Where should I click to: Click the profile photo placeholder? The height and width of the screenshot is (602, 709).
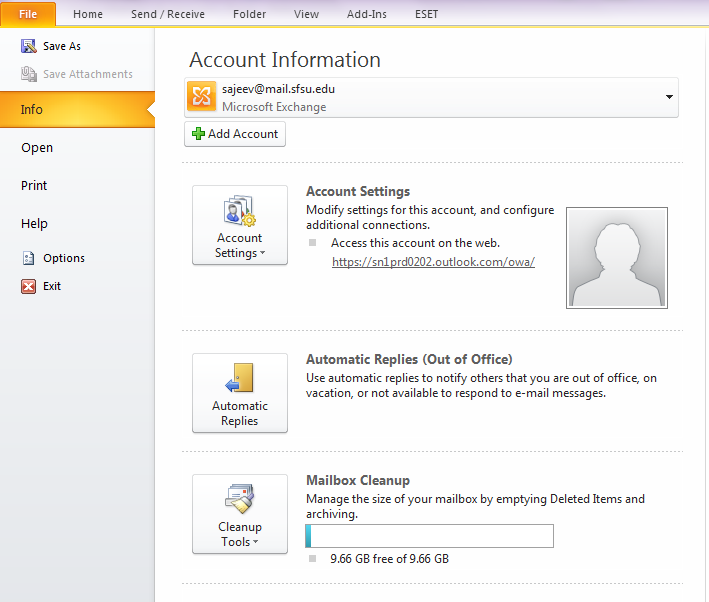coord(617,258)
